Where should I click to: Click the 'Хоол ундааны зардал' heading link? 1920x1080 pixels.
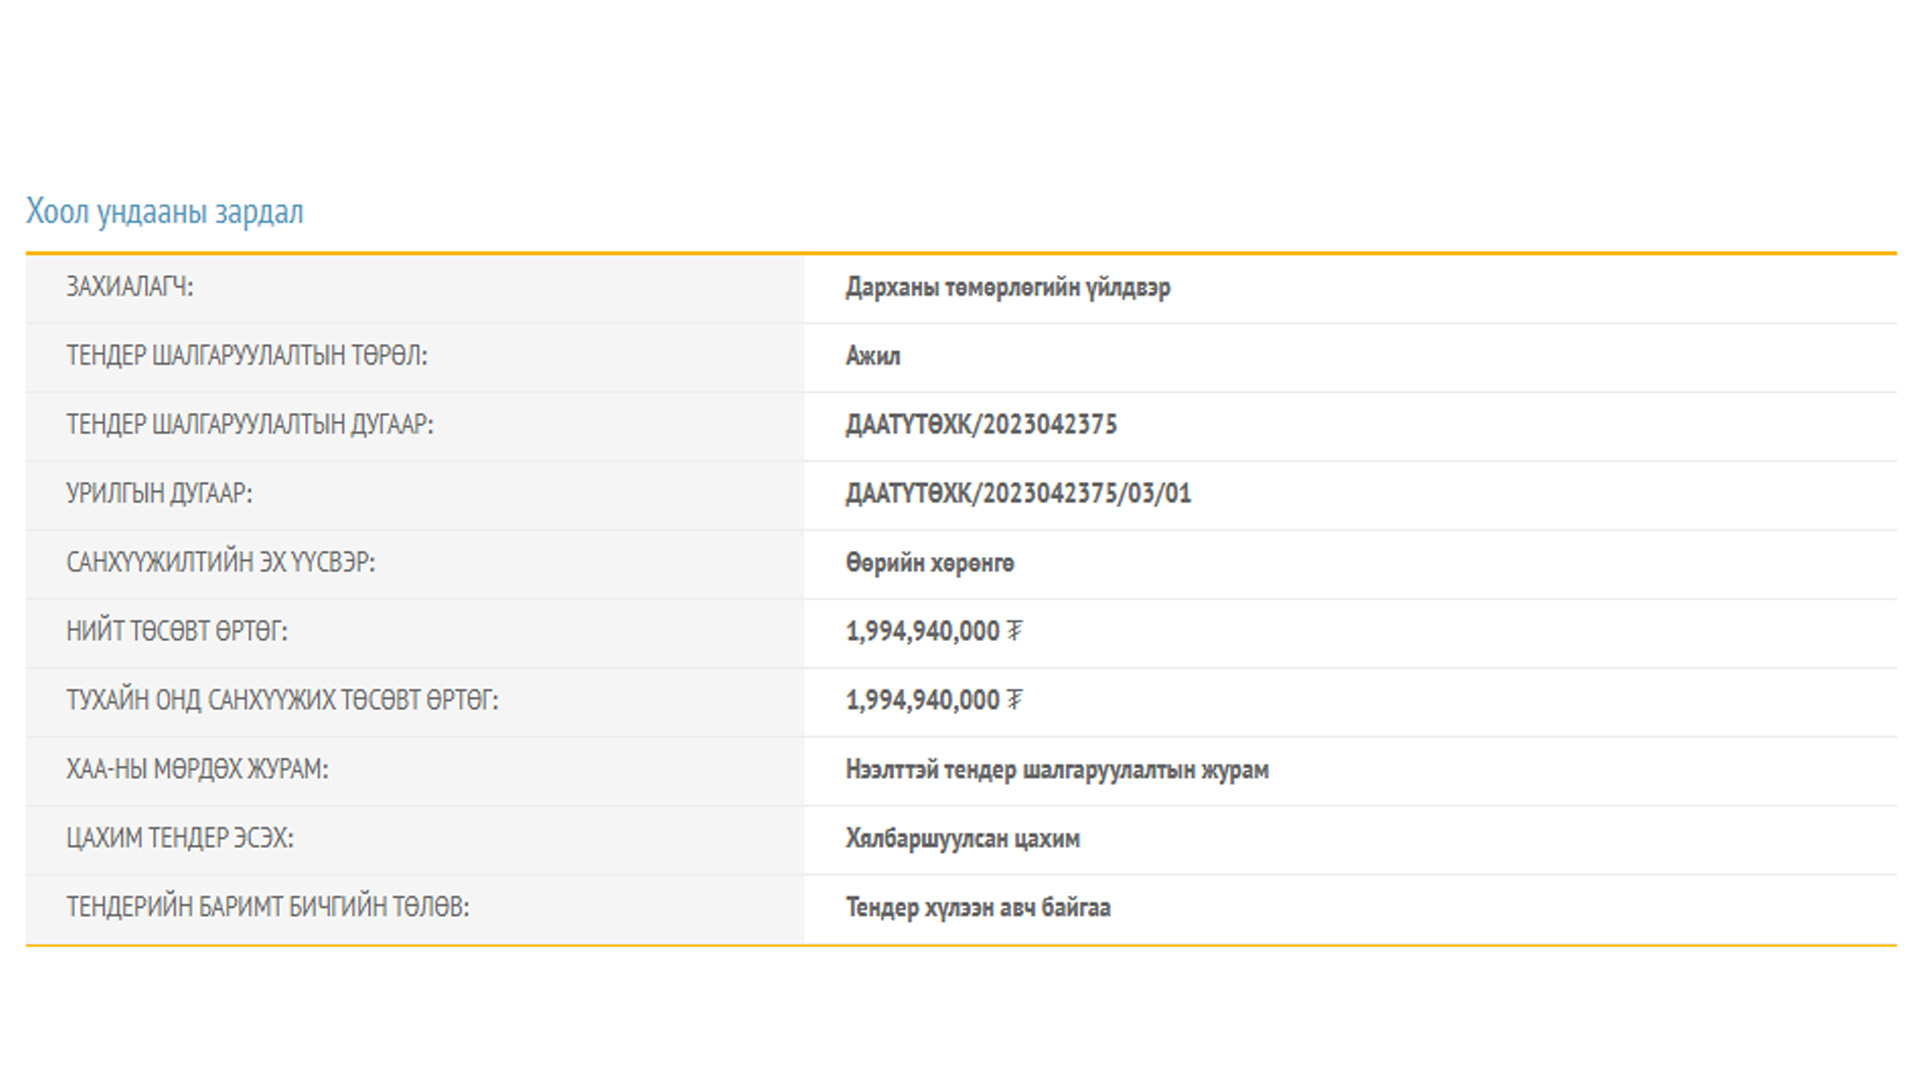click(164, 212)
